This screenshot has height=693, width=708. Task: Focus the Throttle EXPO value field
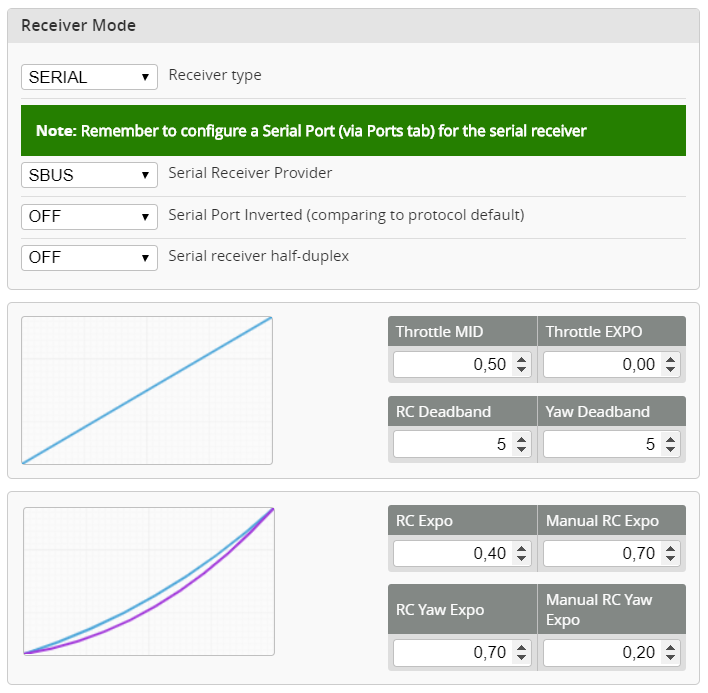point(602,365)
